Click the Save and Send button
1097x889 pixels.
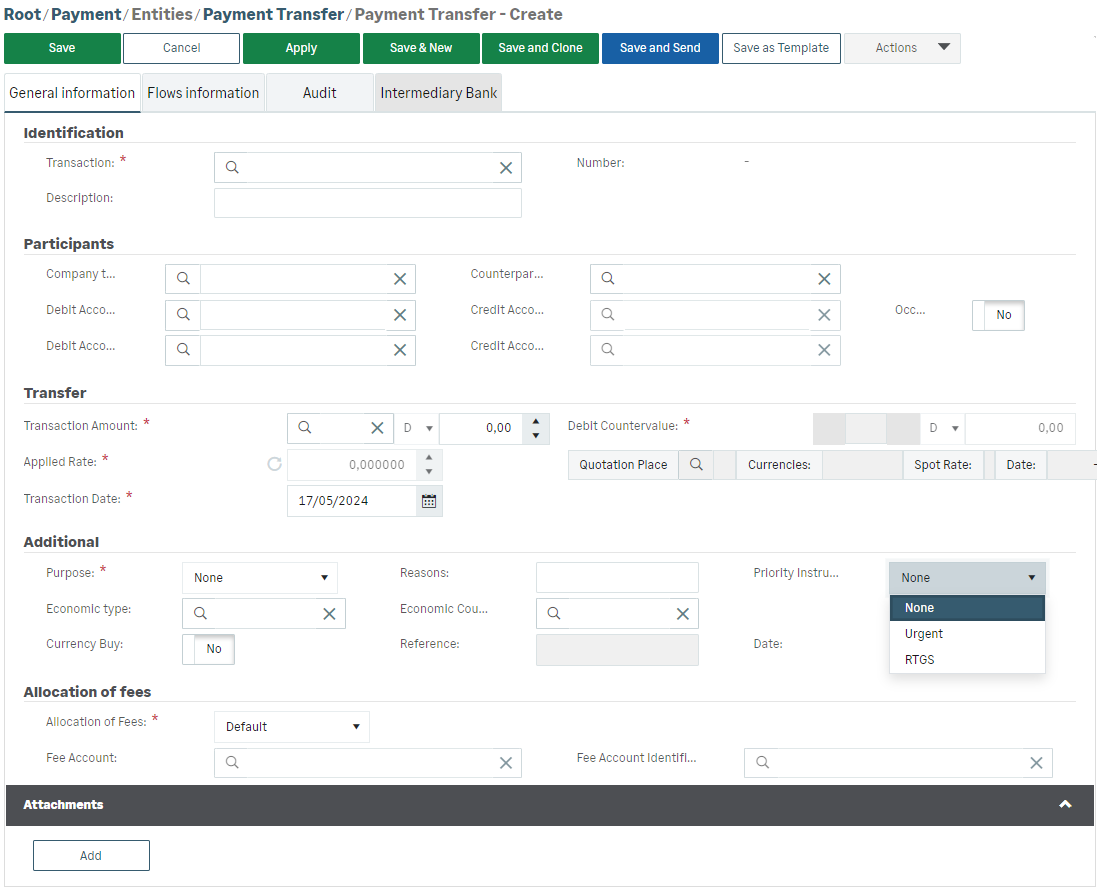[660, 48]
